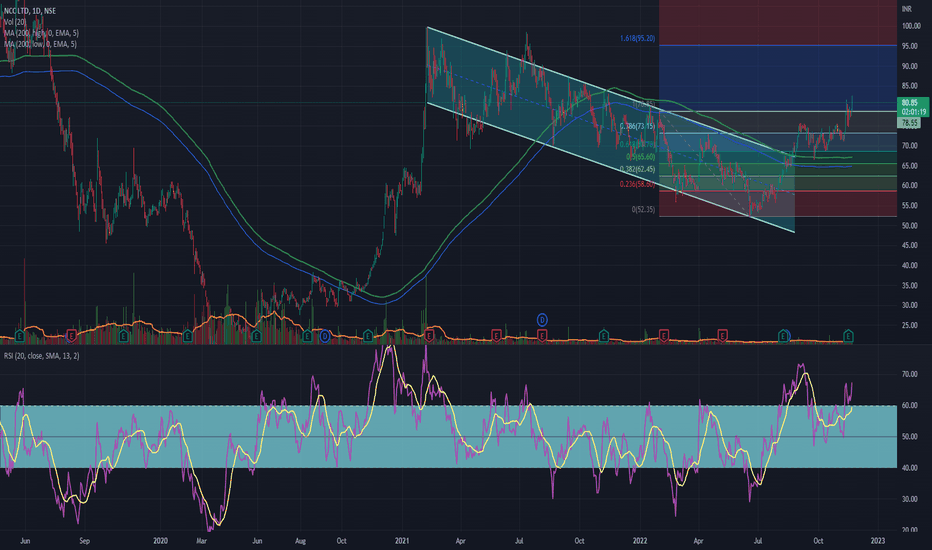Click the green E earnings marker for August 2022
The height and width of the screenshot is (550, 932).
click(783, 336)
